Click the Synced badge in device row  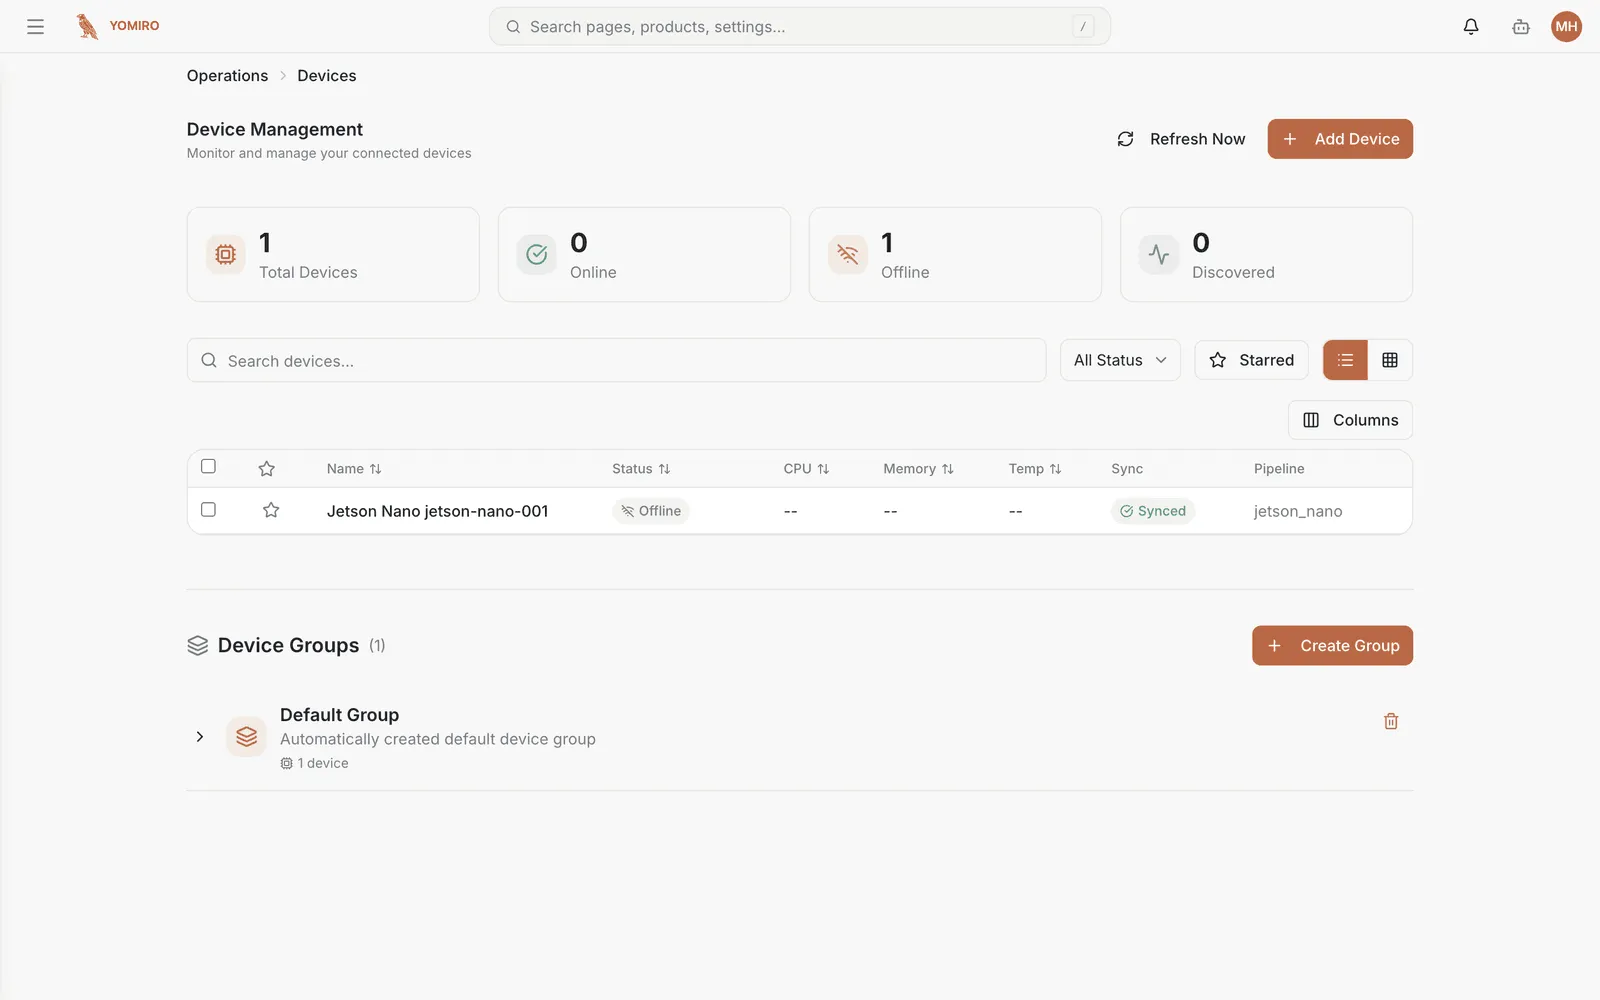pyautogui.click(x=1153, y=511)
